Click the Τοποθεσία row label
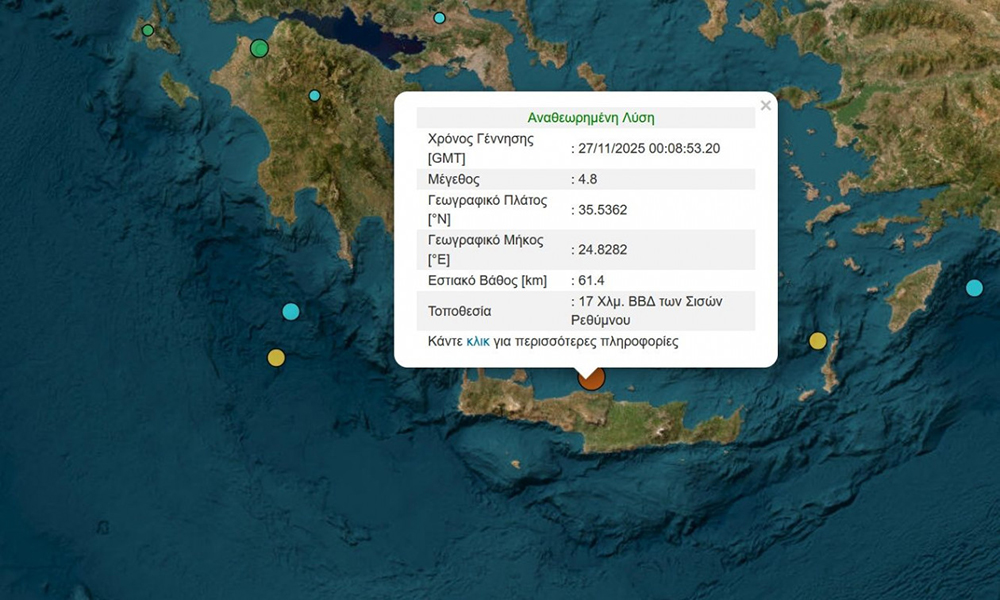This screenshot has height=600, width=1000. 460,311
